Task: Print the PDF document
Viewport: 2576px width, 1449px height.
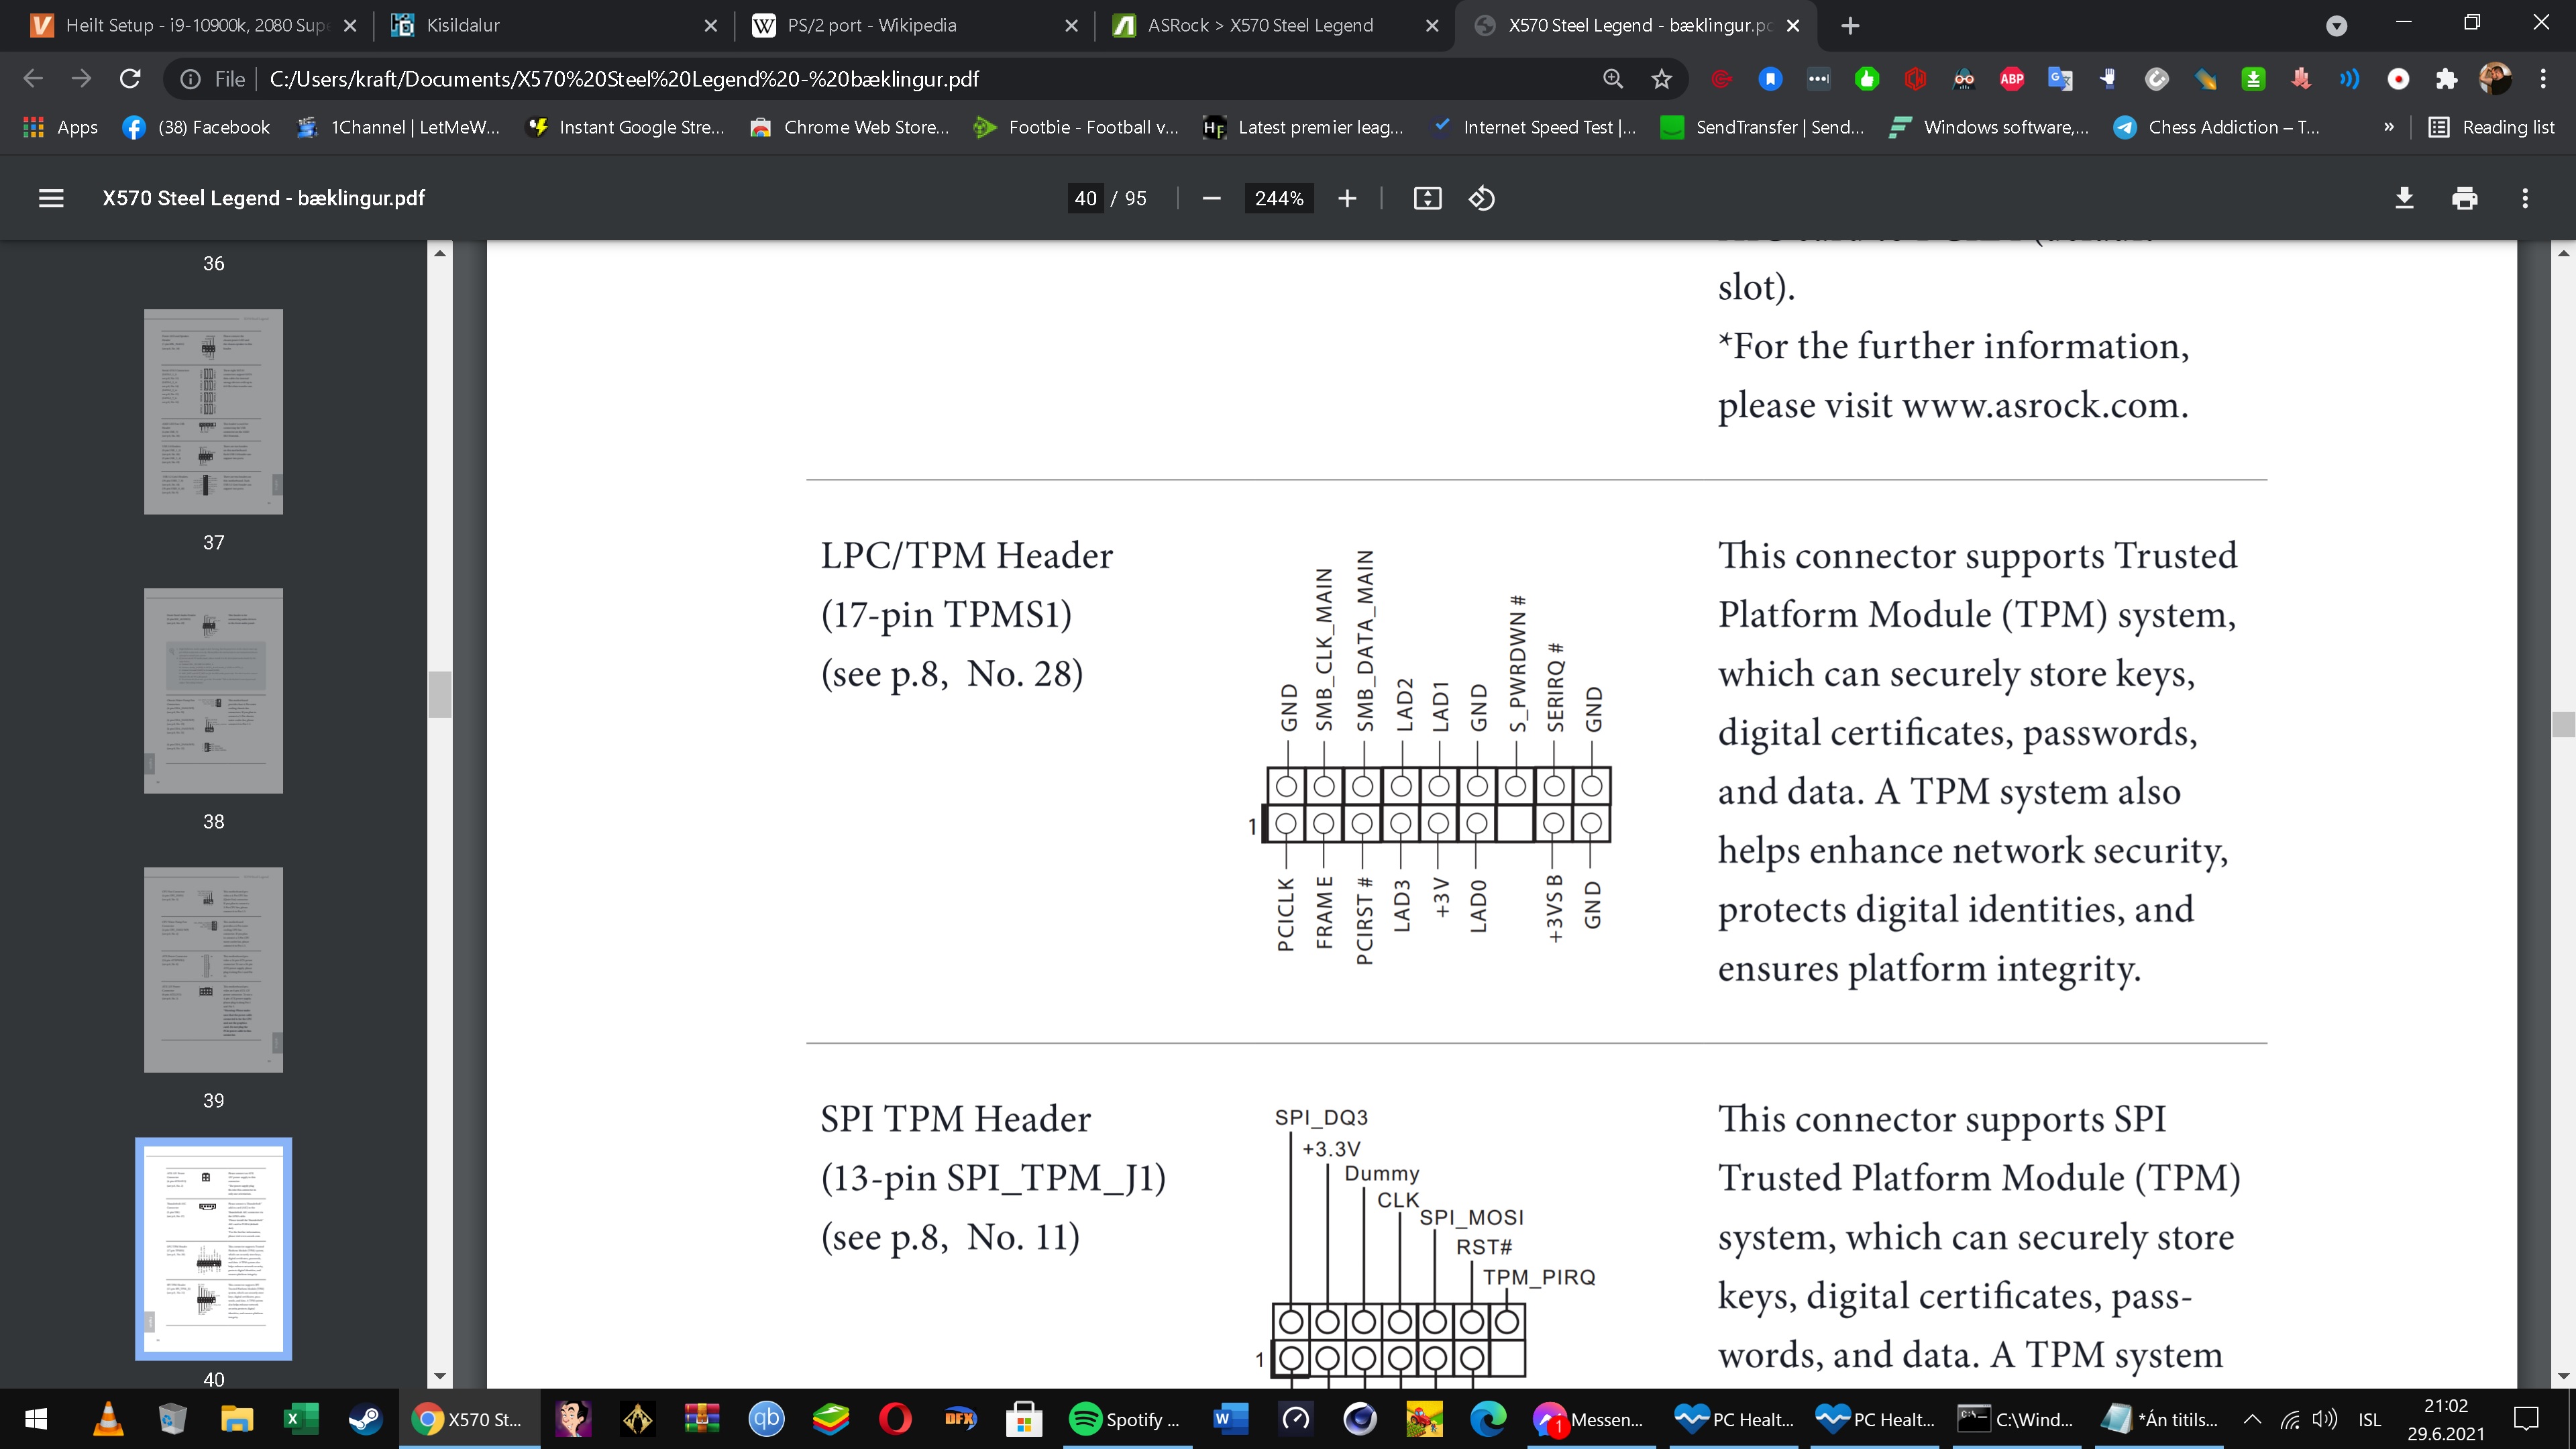Action: click(x=2464, y=198)
